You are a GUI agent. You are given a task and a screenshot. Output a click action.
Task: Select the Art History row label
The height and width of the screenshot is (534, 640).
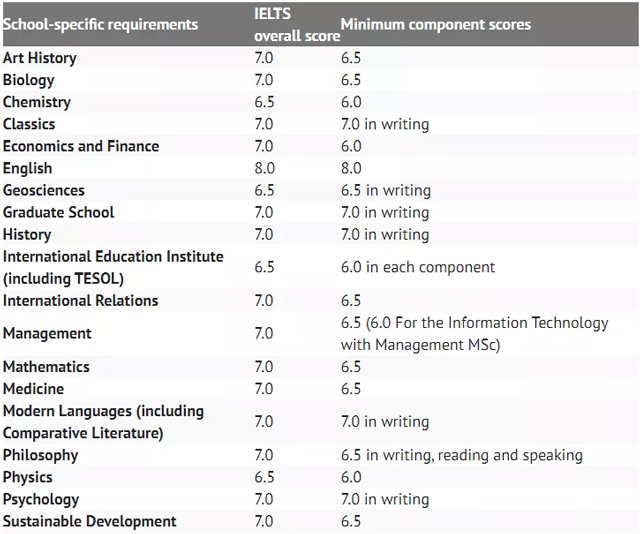[40, 58]
